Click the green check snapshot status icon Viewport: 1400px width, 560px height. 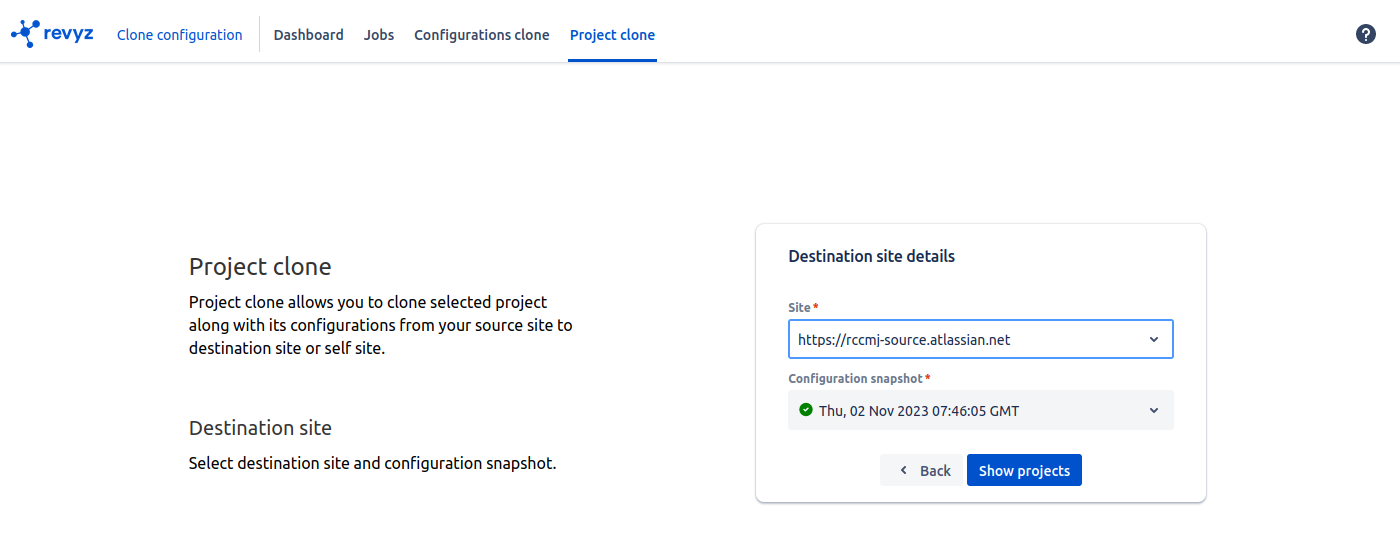(806, 410)
